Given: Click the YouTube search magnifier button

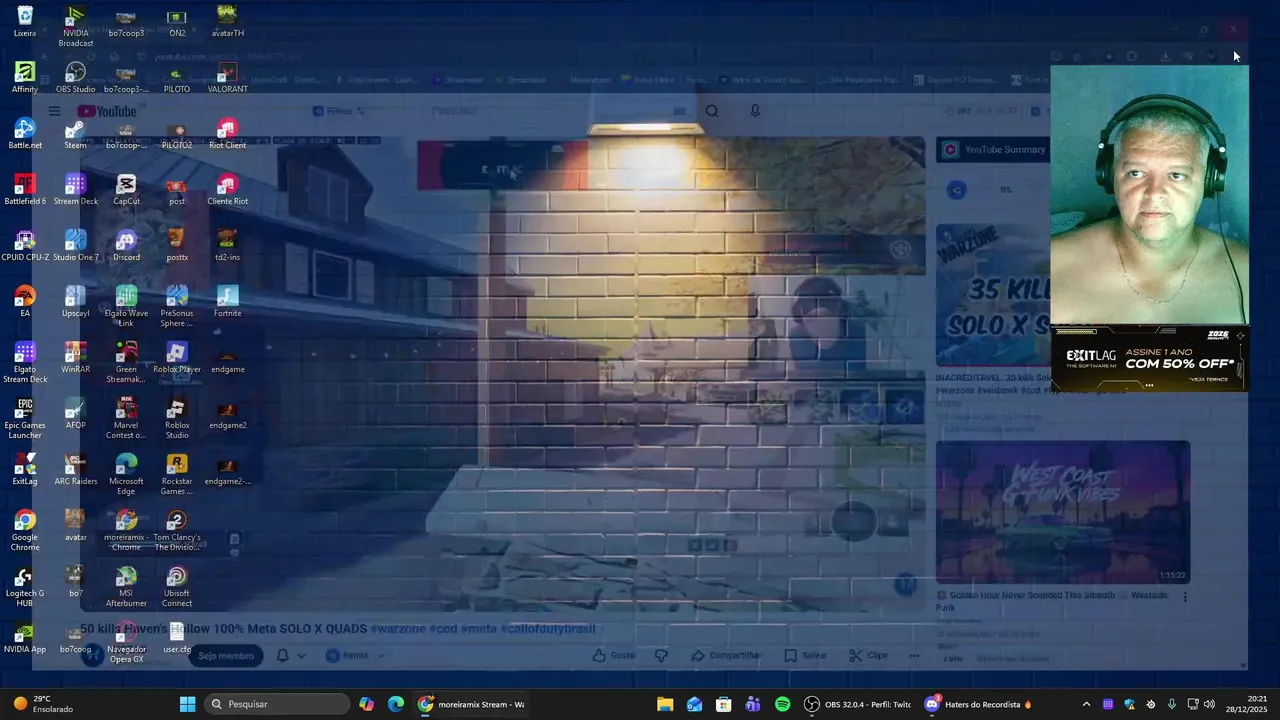Looking at the screenshot, I should pos(712,111).
